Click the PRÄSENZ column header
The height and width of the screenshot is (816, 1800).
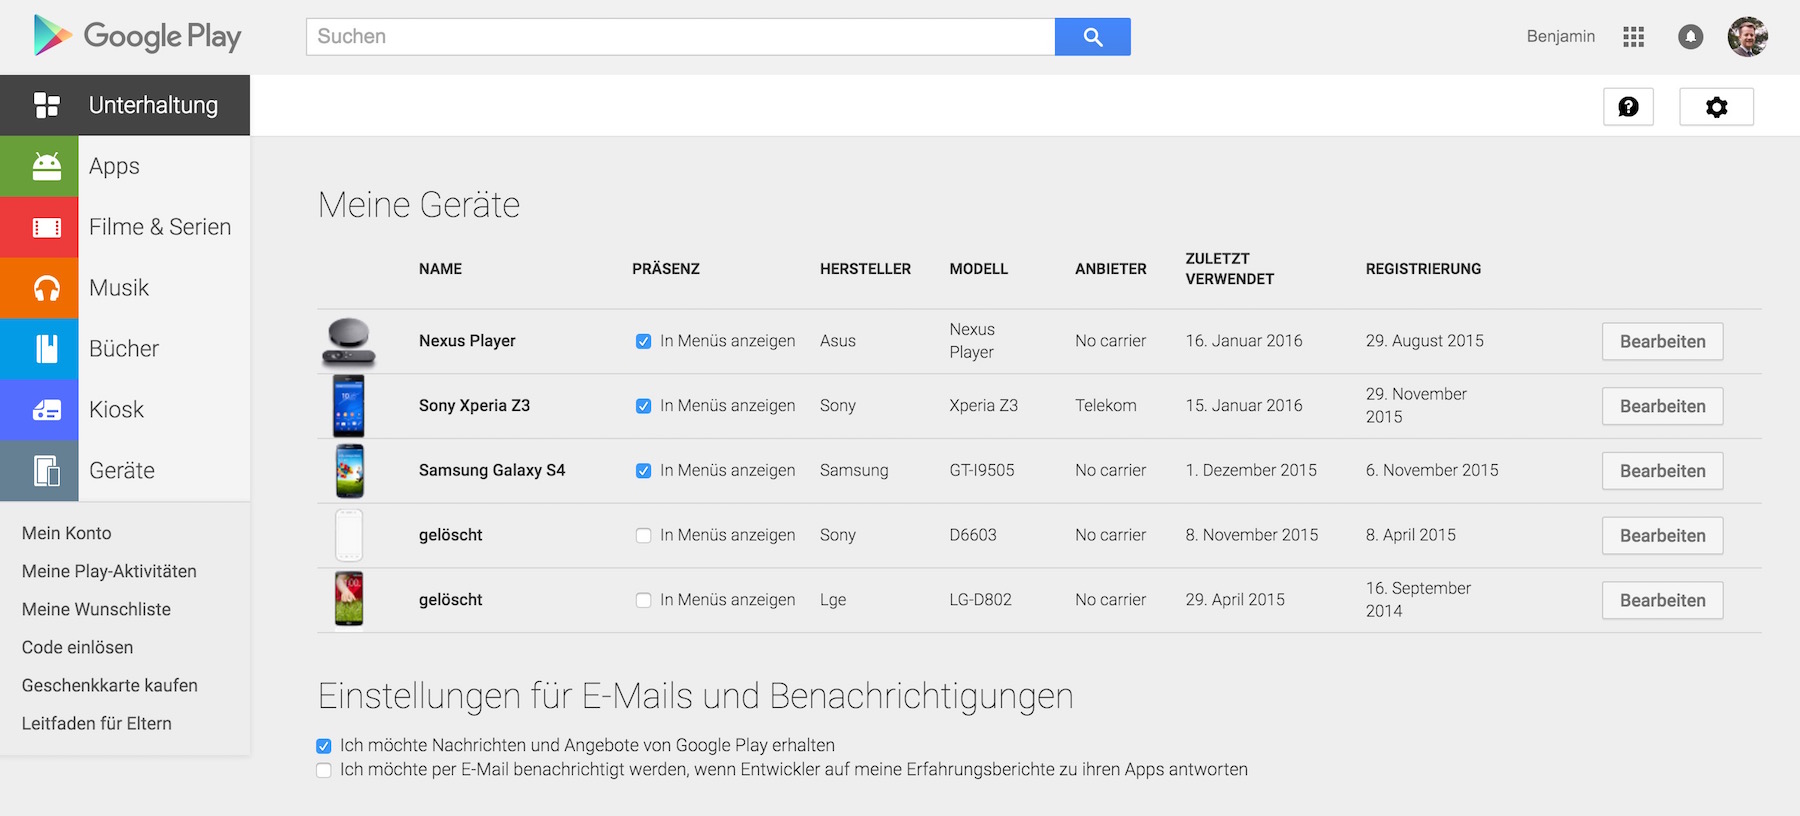tap(666, 269)
